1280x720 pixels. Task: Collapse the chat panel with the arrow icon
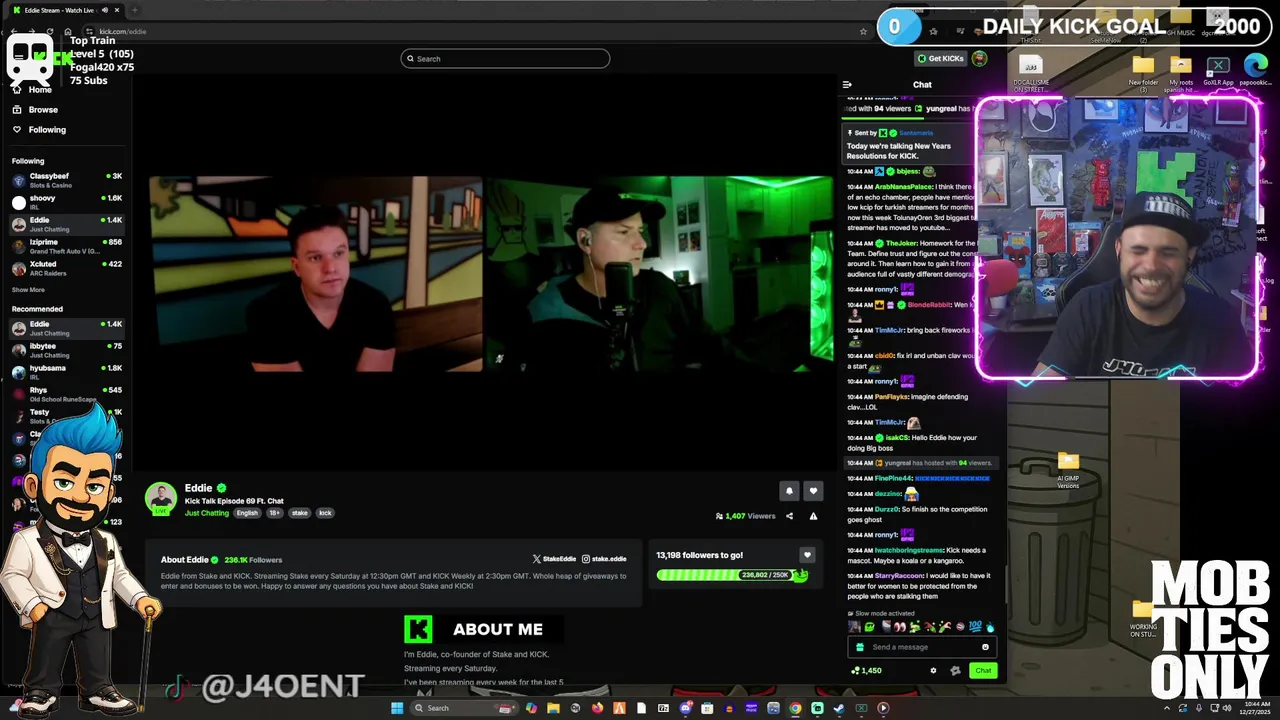coord(847,85)
